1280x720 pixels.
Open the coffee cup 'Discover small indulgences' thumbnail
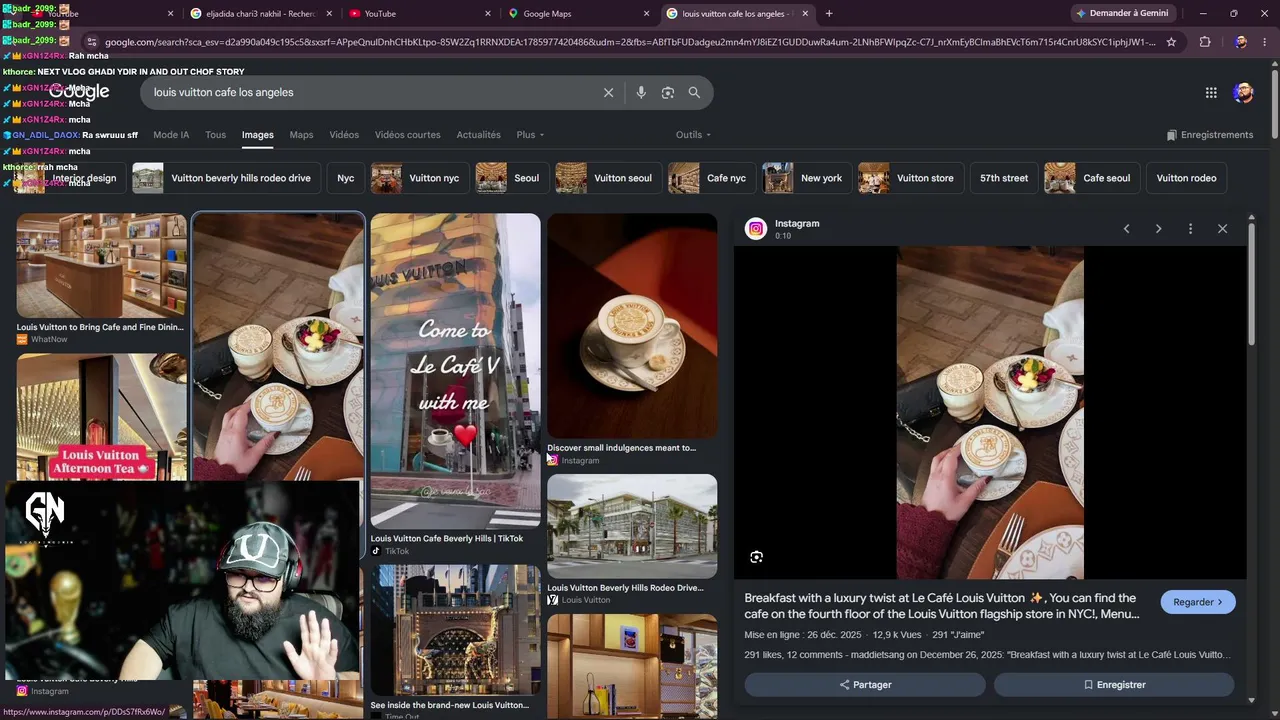coord(632,326)
